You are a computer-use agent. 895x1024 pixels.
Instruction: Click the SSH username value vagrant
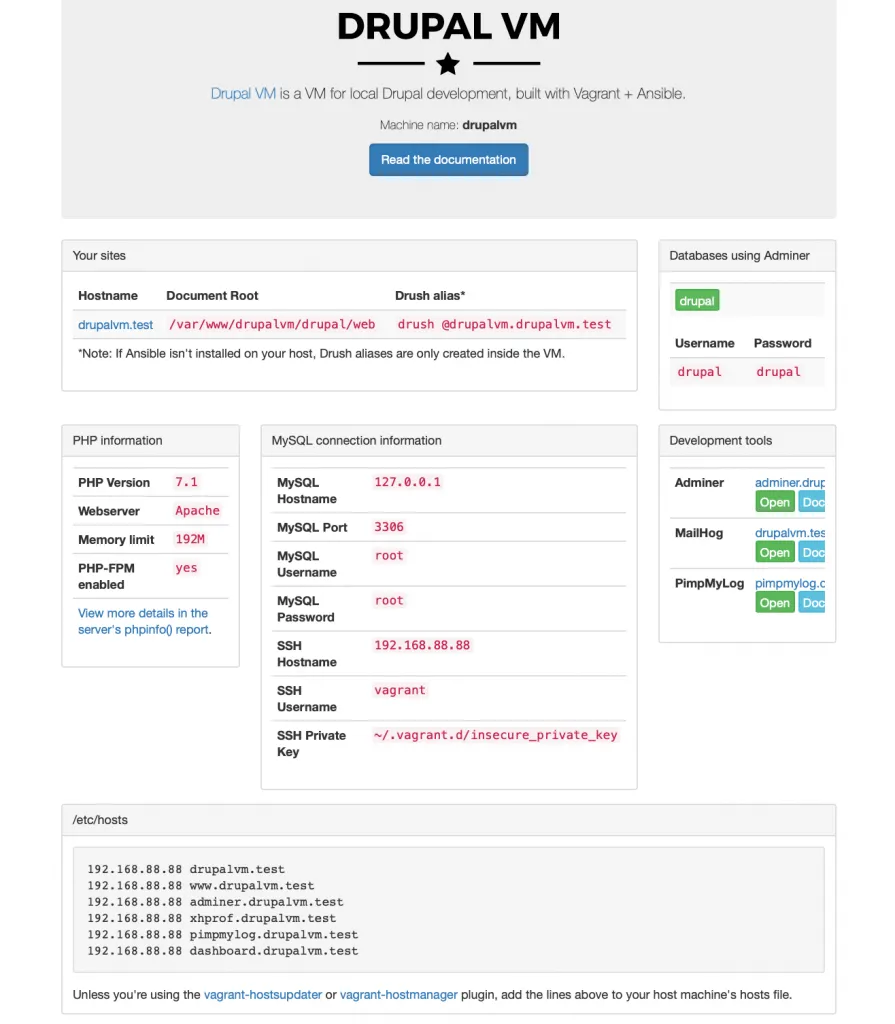399,690
